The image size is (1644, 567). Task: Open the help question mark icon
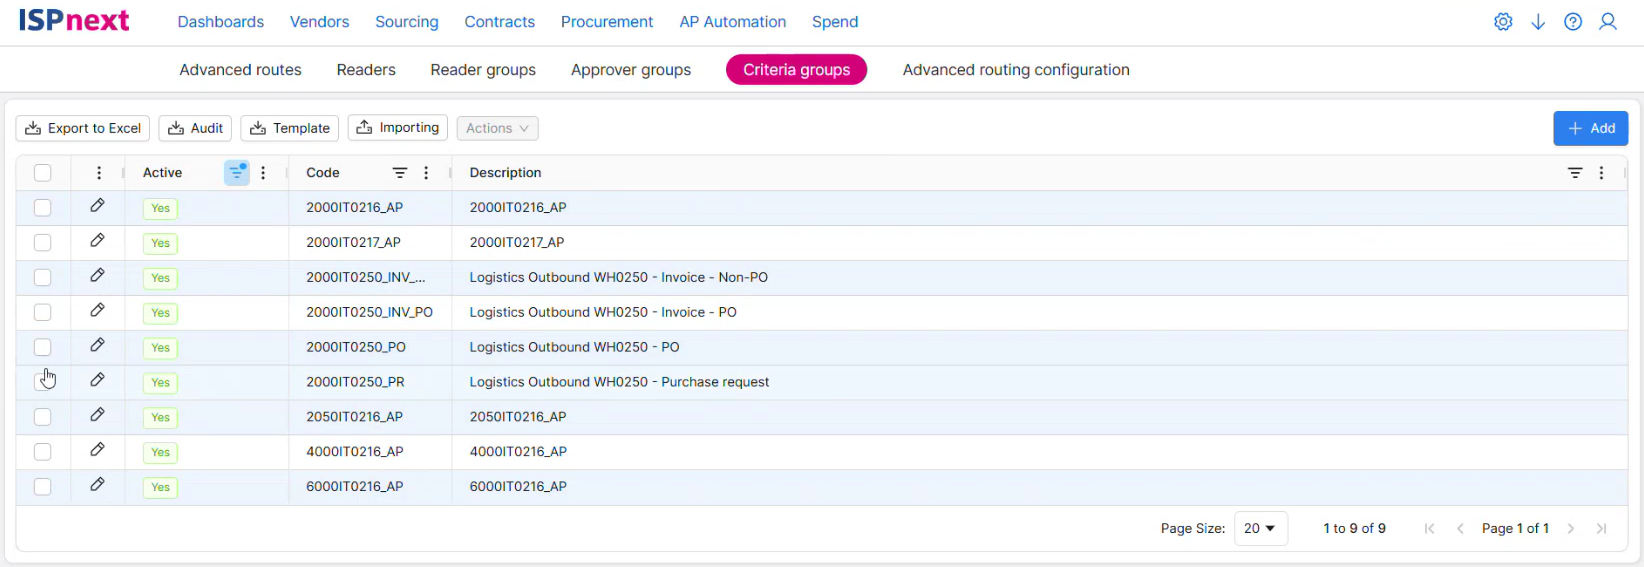[x=1573, y=22]
